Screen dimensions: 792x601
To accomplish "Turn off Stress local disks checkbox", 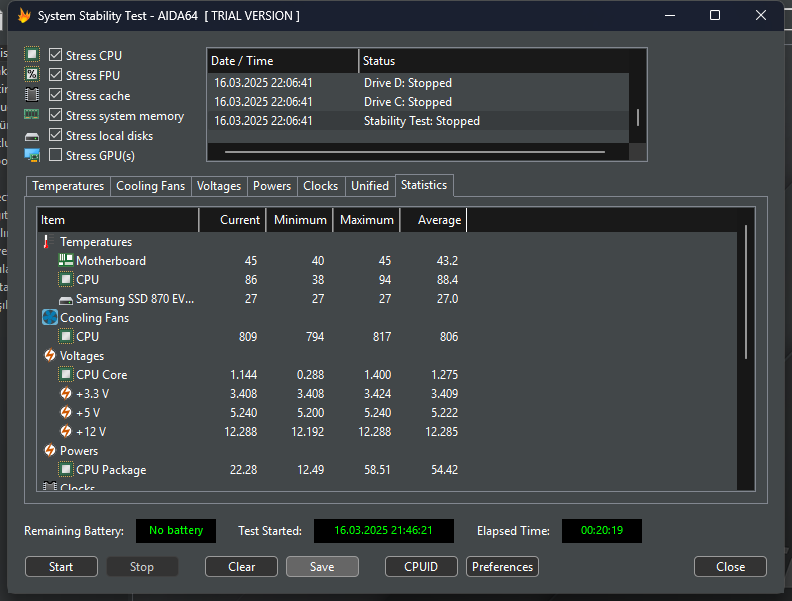I will 56,135.
